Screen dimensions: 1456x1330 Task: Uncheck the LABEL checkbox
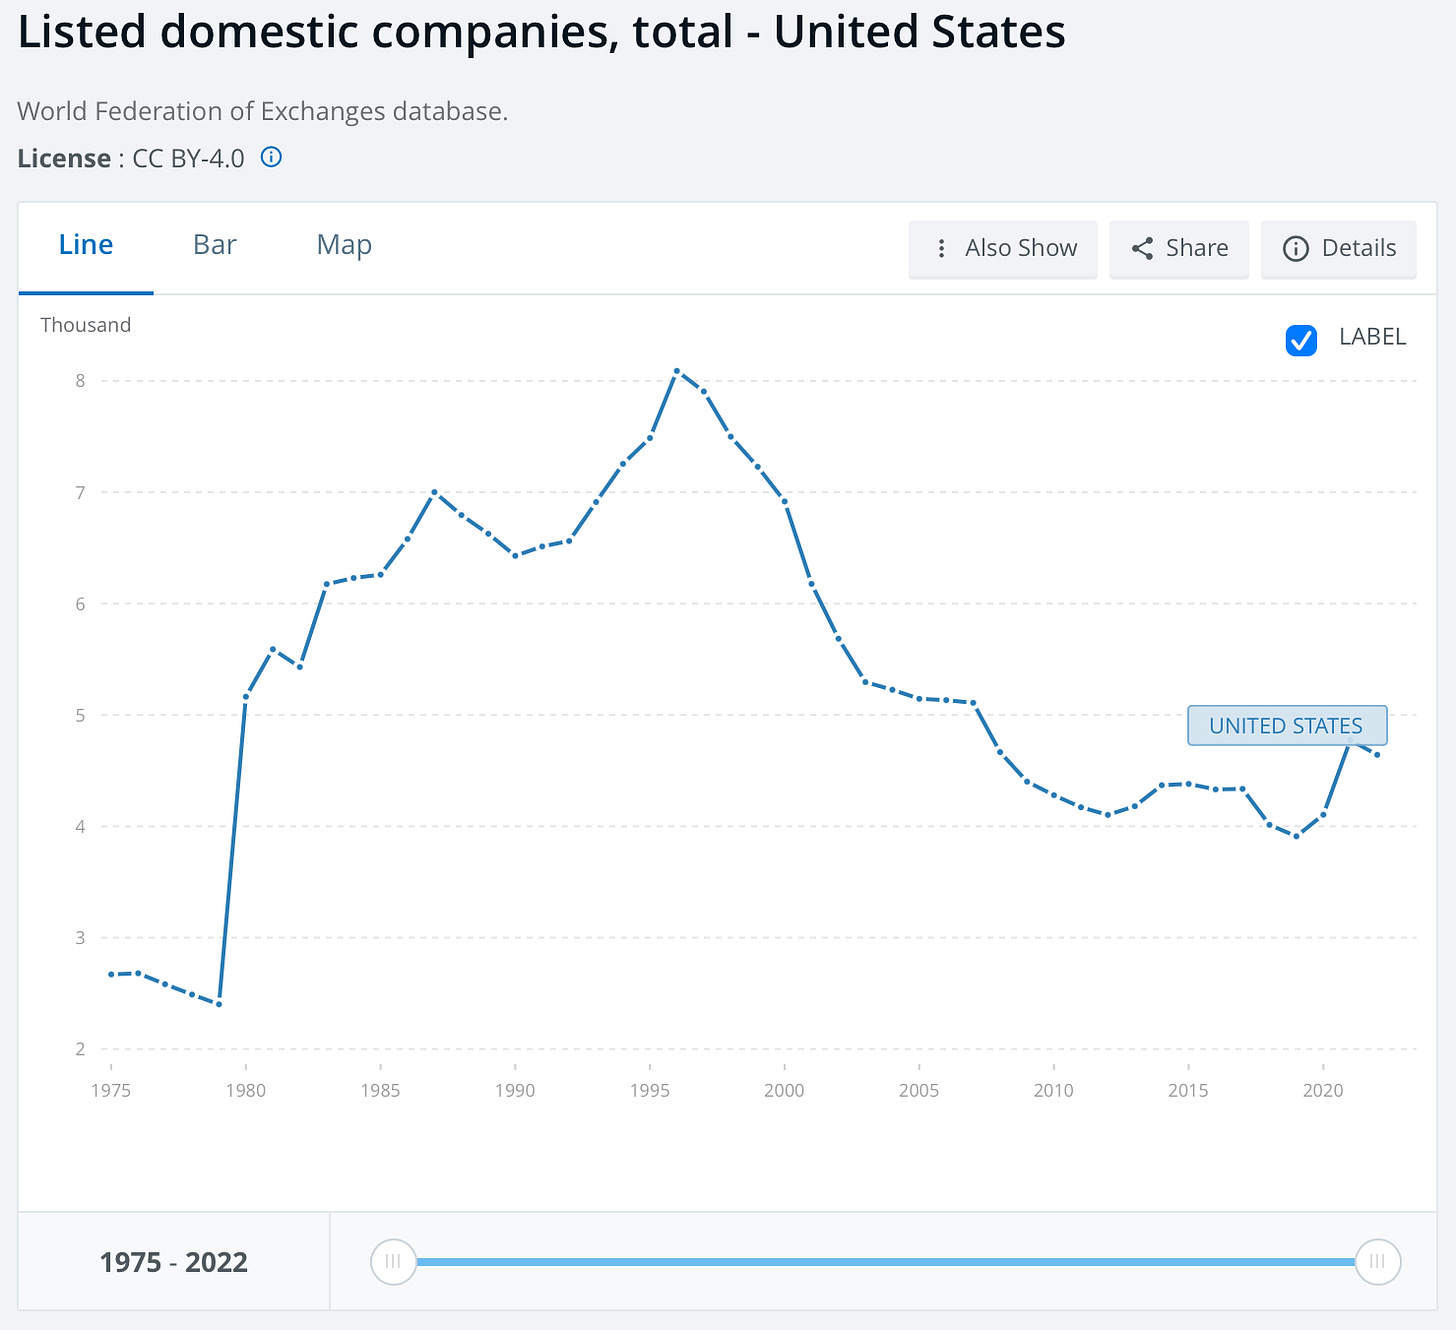[1301, 340]
